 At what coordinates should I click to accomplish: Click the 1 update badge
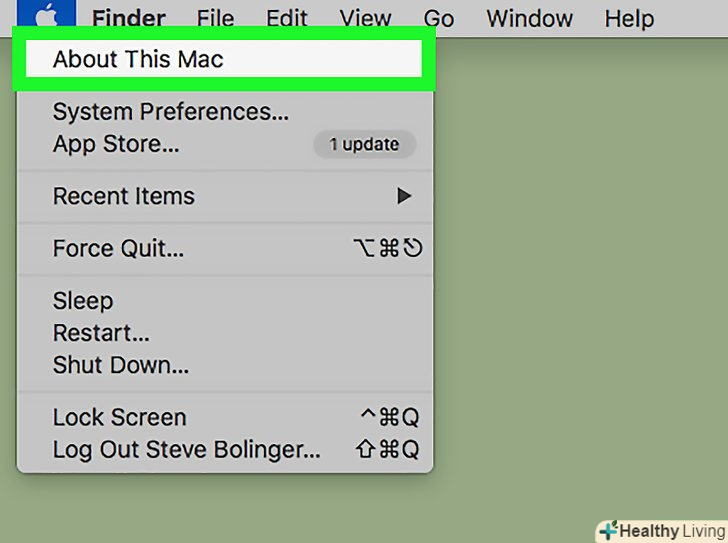click(x=364, y=144)
